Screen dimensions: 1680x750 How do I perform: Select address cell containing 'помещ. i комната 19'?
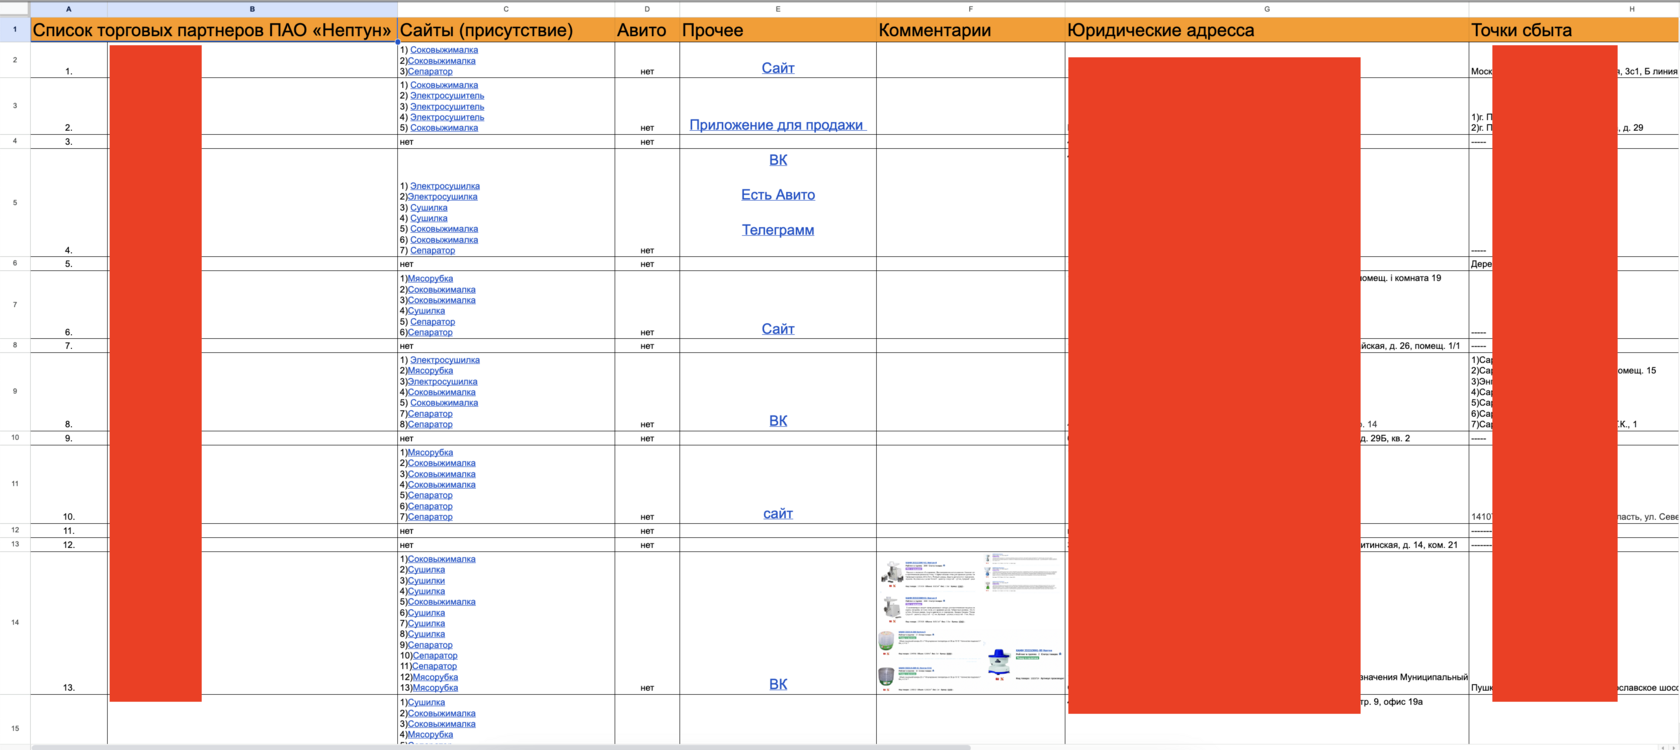click(1266, 305)
